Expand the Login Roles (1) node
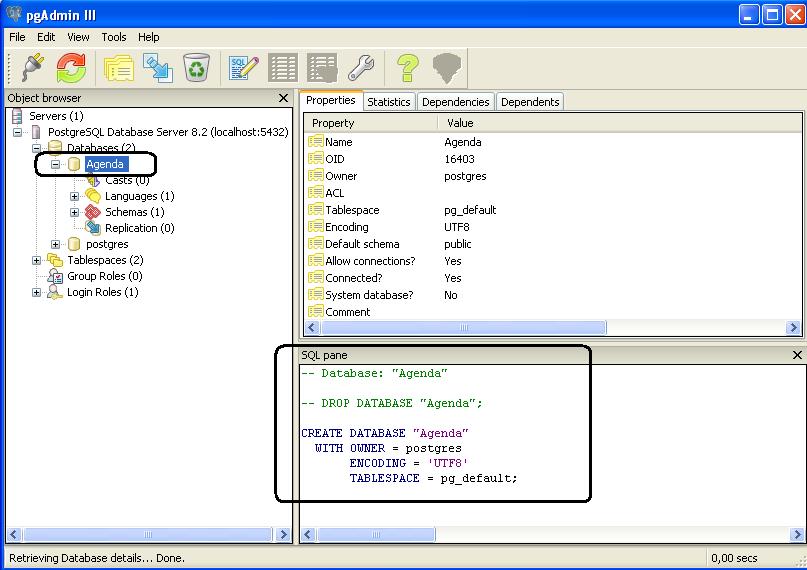The image size is (807, 570). pyautogui.click(x=37, y=292)
